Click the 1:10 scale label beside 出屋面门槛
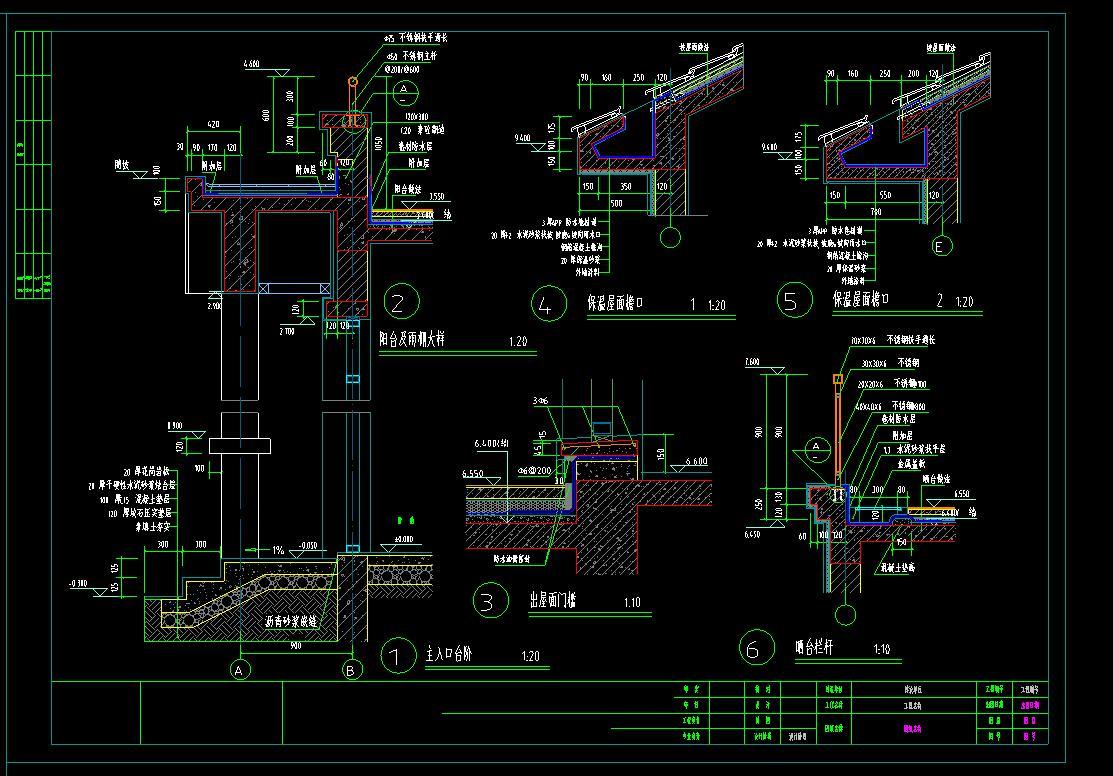Viewport: 1113px width, 776px height. pos(632,602)
